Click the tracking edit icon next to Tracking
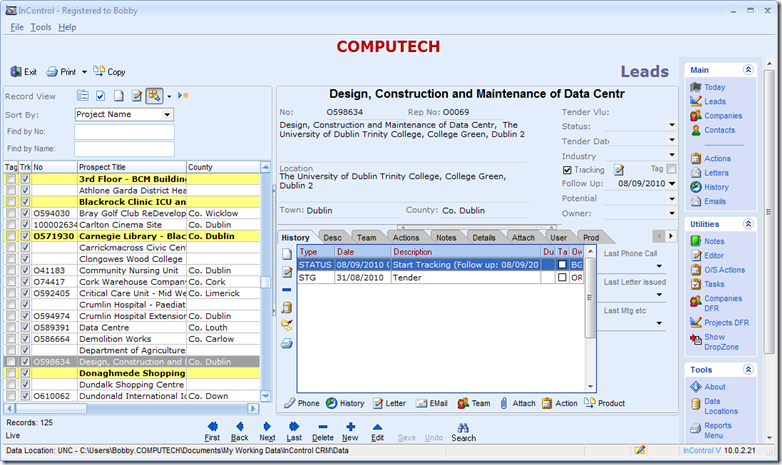This screenshot has width=782, height=465. pos(619,170)
